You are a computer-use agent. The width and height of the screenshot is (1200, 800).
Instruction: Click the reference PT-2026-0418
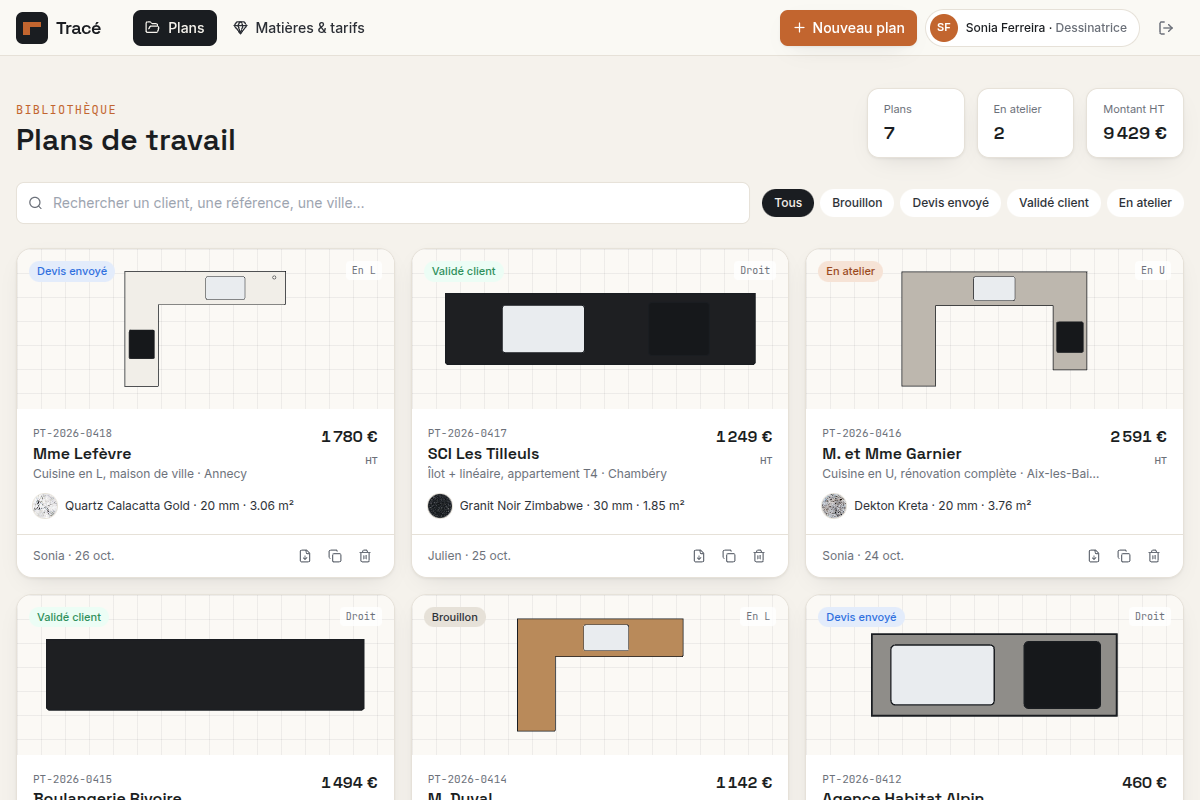(73, 434)
